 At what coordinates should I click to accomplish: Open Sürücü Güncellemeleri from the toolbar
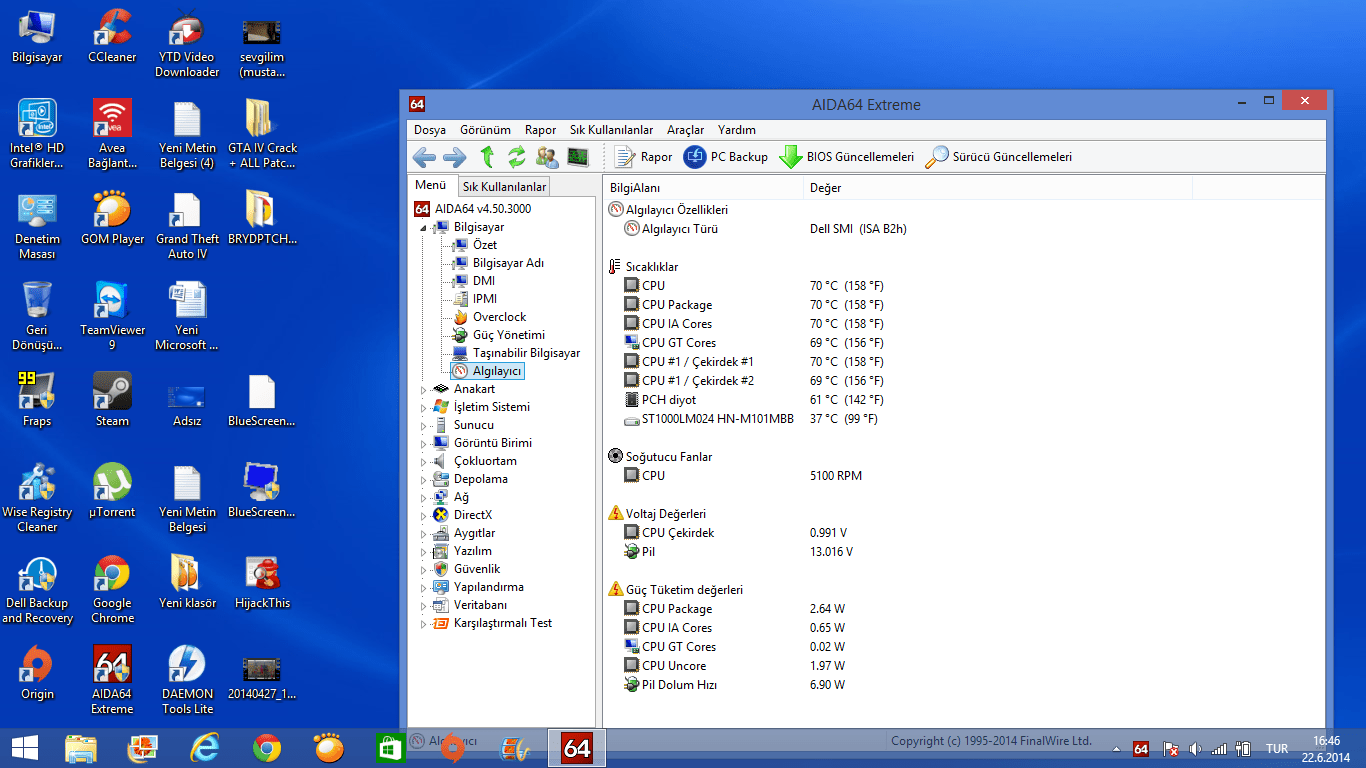1001,156
